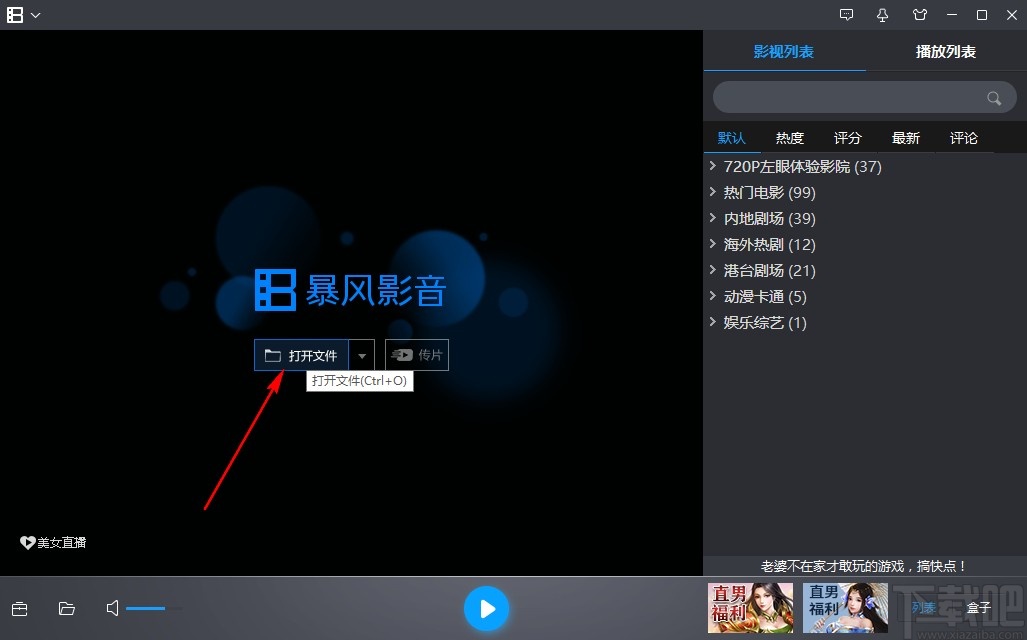The height and width of the screenshot is (640, 1027).
Task: Open the 美女直播 link
Action: pos(52,542)
